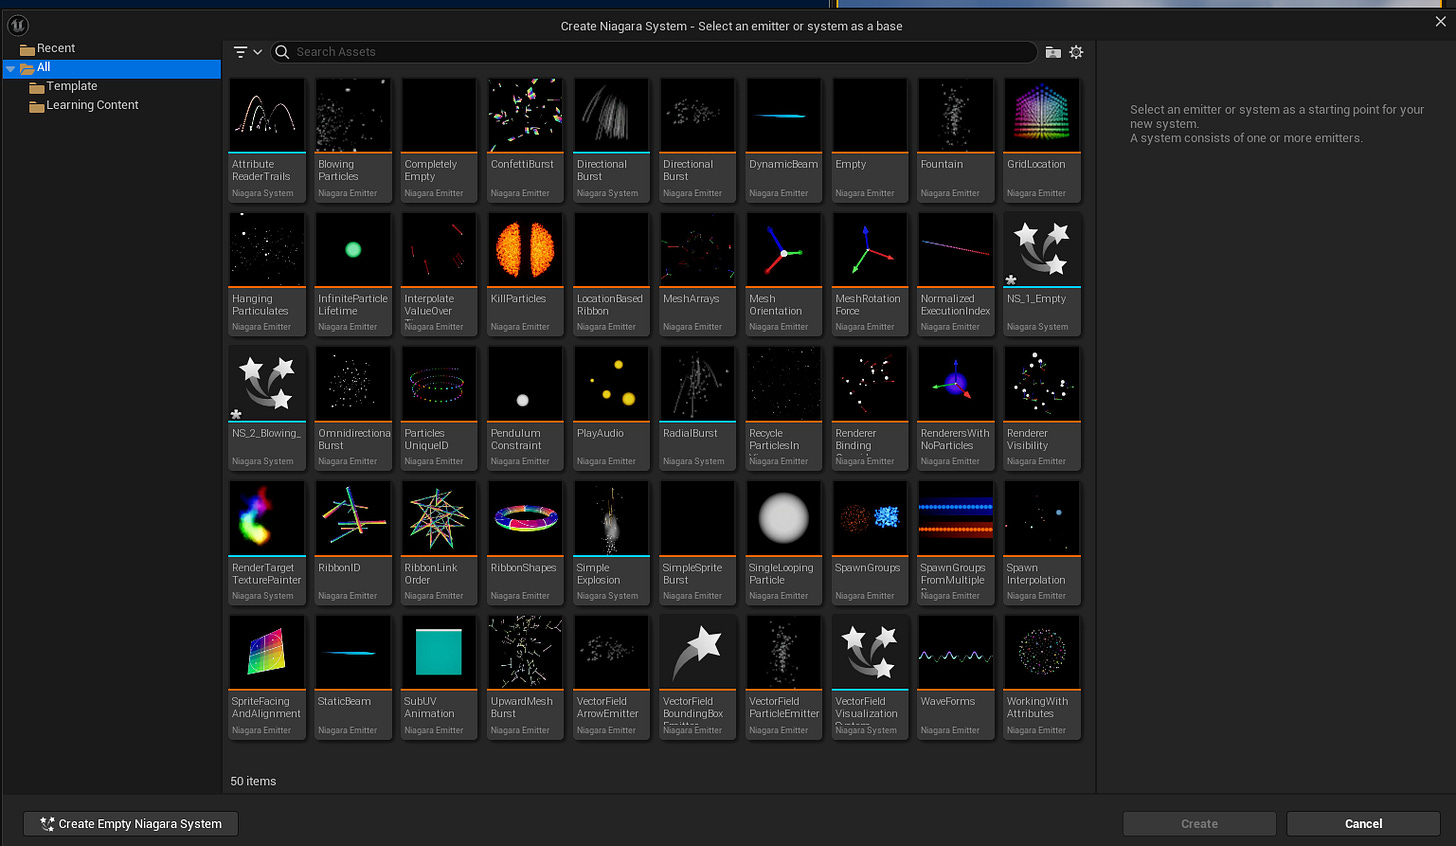1456x846 pixels.
Task: Select the RenderersWith NoParticles emitter
Action: pyautogui.click(x=956, y=408)
